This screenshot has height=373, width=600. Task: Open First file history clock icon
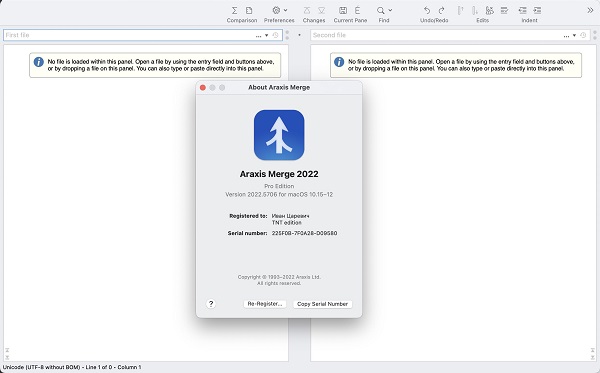click(x=276, y=35)
